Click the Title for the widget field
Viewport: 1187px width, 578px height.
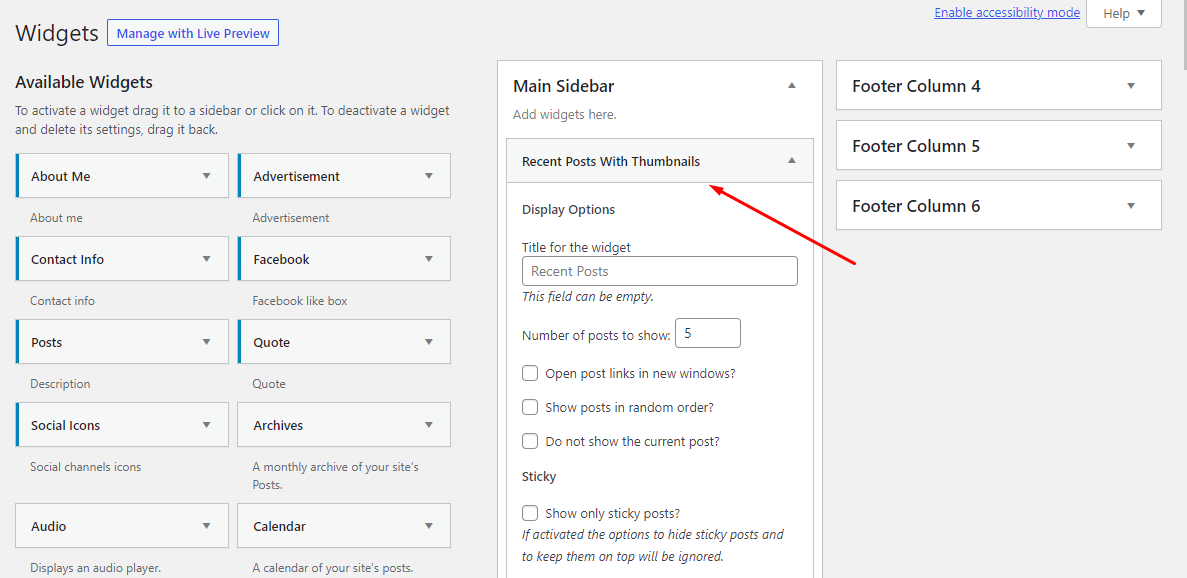click(x=659, y=271)
